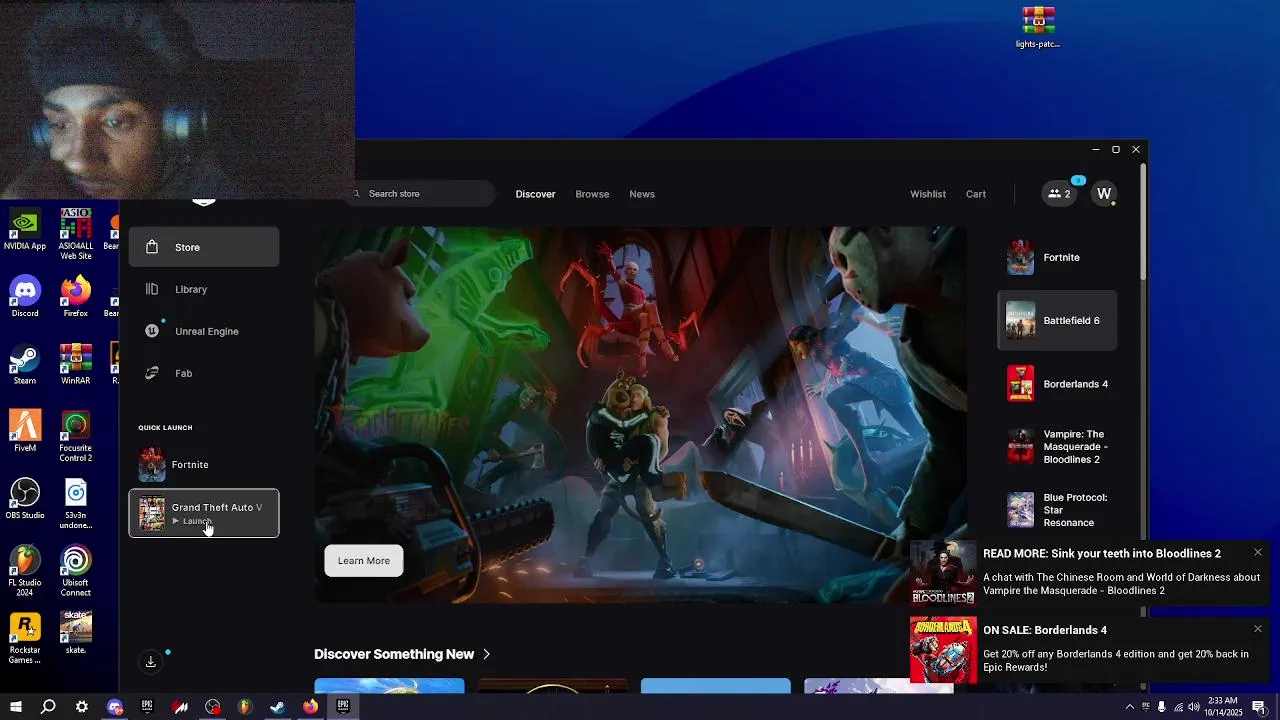Open Firefox from the taskbar
Screen dimensions: 1280x720
click(x=311, y=707)
